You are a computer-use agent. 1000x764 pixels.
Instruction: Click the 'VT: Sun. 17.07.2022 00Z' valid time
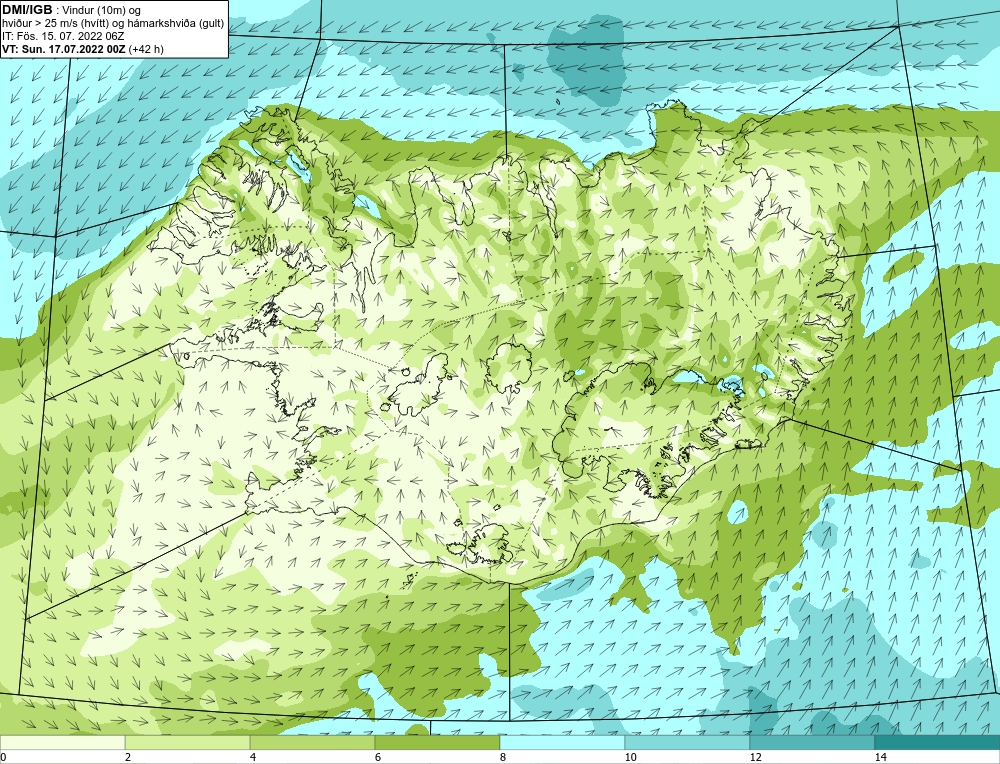64,49
